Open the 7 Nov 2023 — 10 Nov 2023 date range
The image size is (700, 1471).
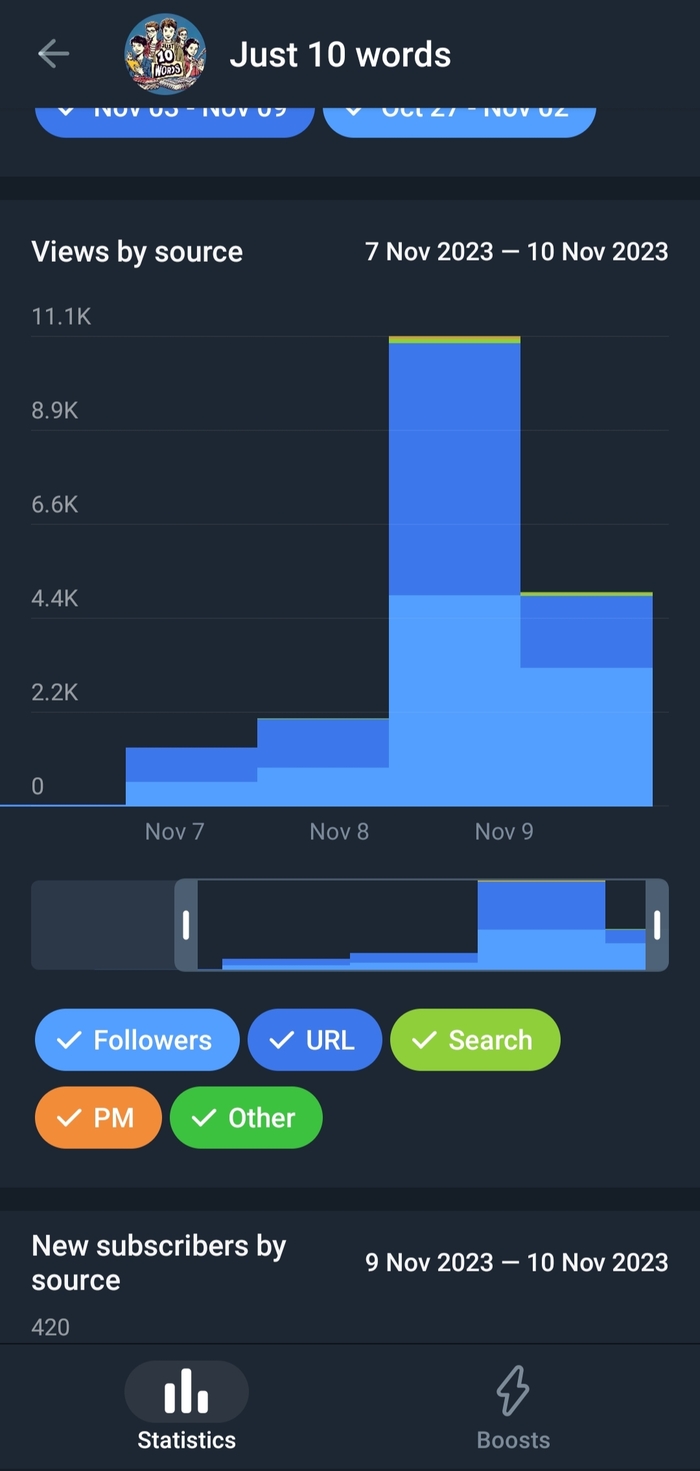coord(516,251)
